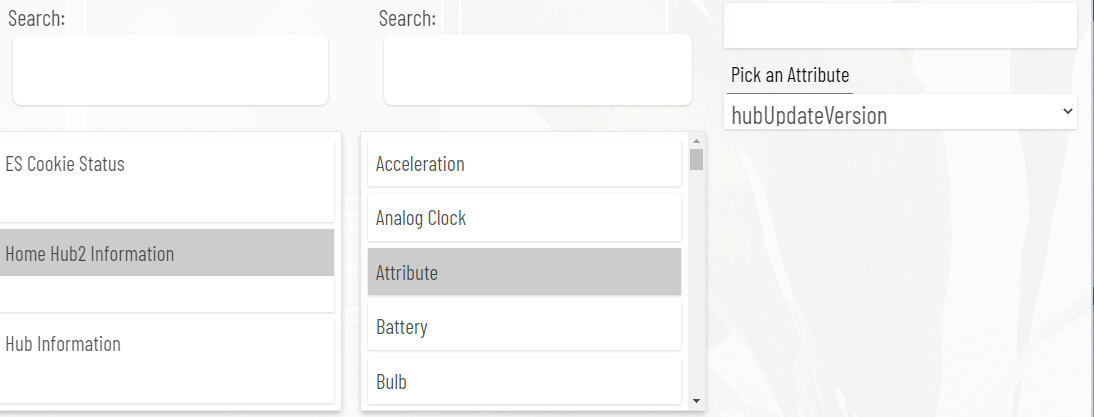This screenshot has width=1094, height=417.
Task: Select Home Hub2 Information device
Action: pos(166,253)
